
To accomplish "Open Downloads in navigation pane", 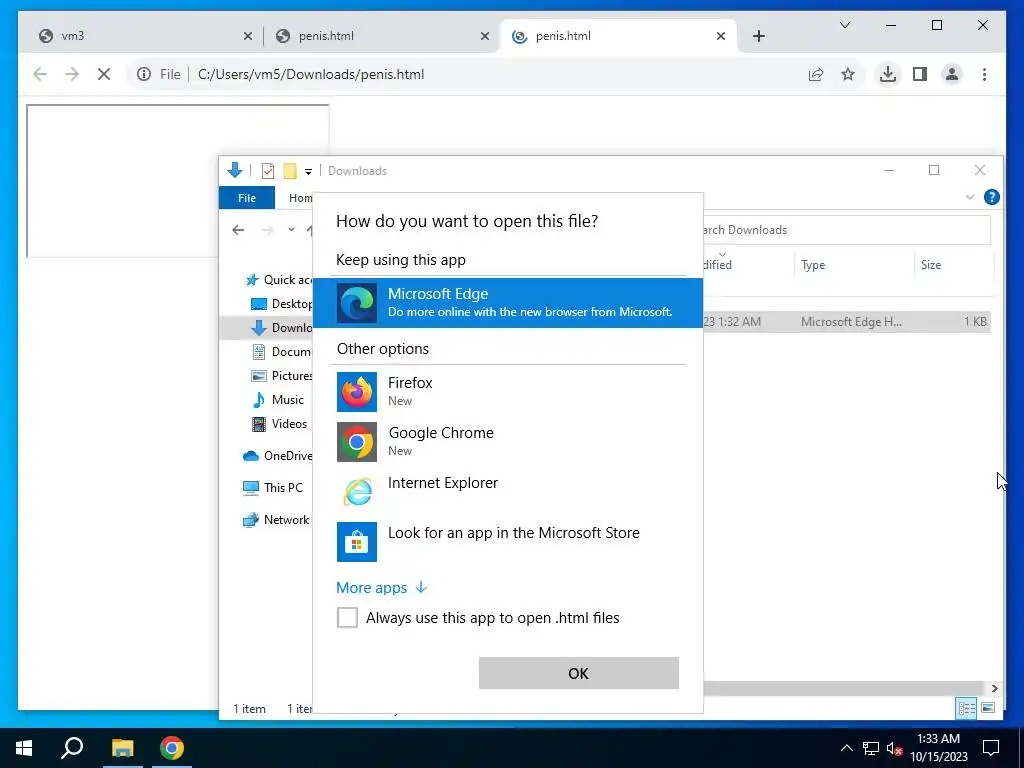I will point(281,328).
